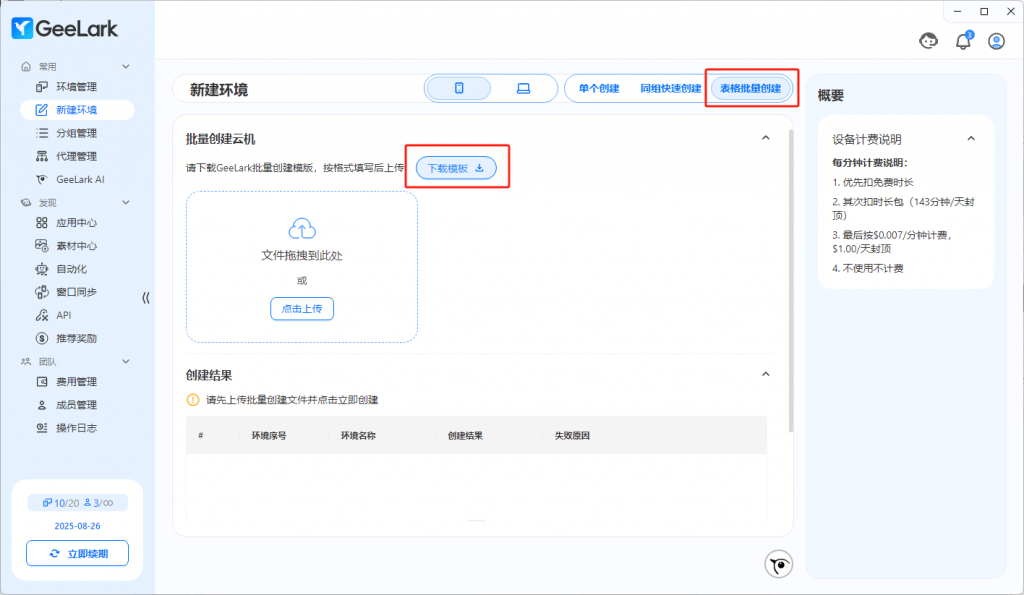This screenshot has width=1024, height=595.
Task: Switch to desktop computer environment type
Action: tap(522, 88)
